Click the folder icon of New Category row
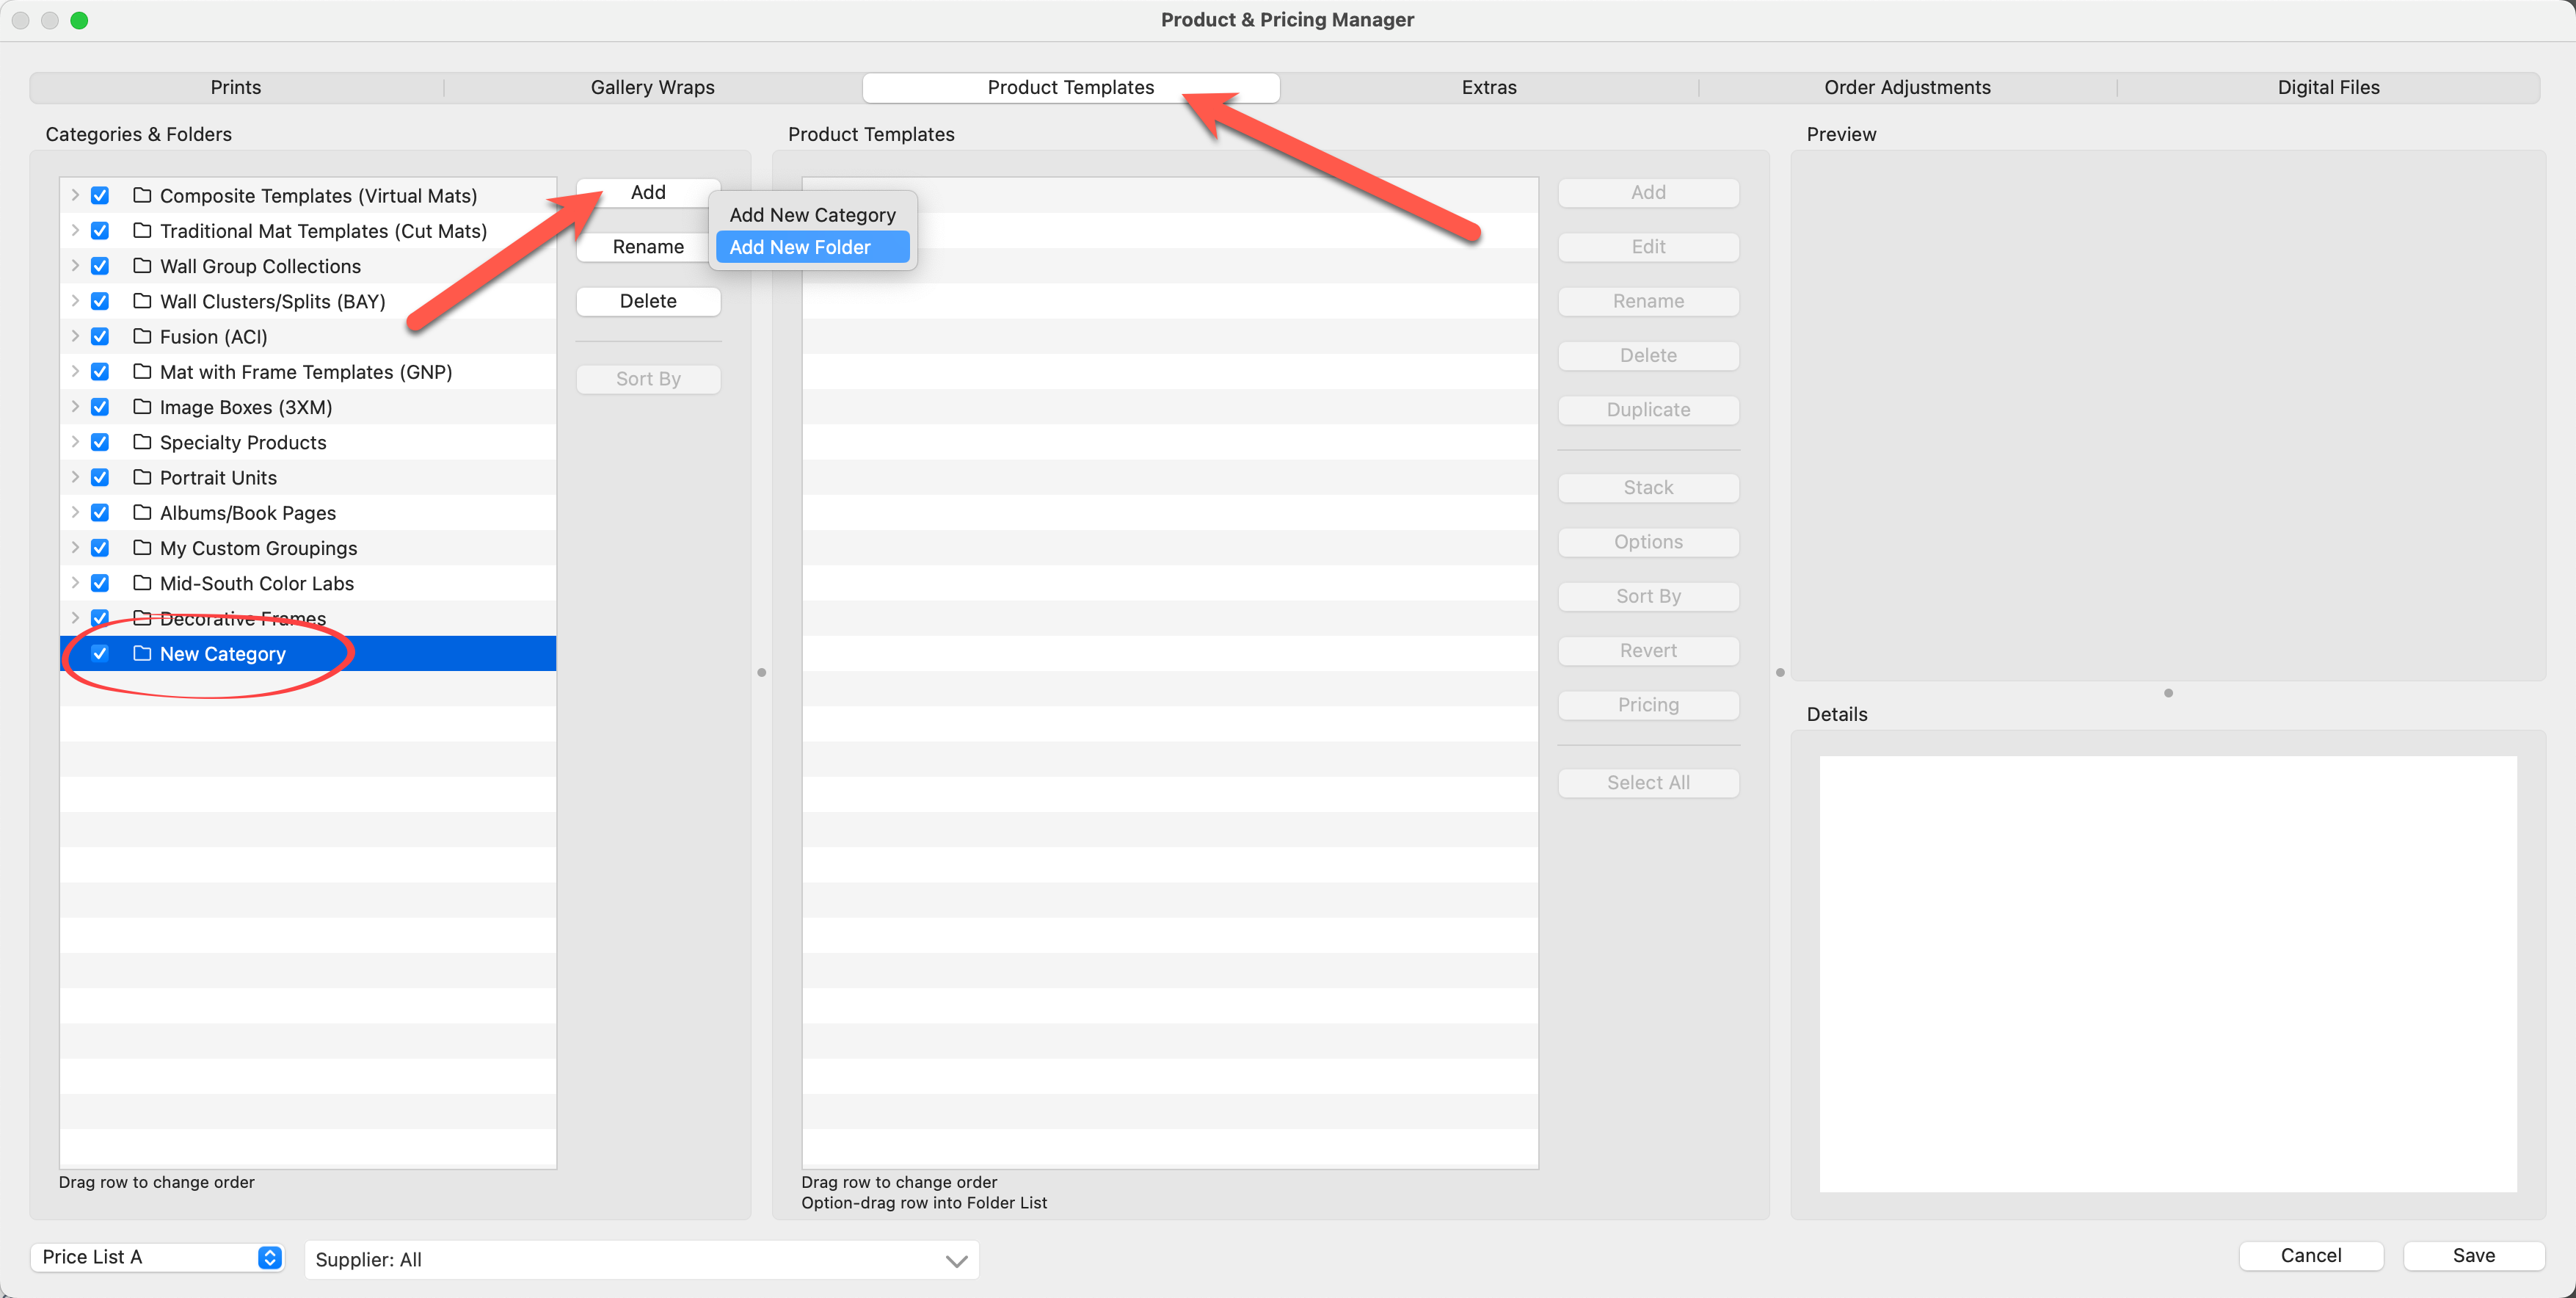This screenshot has width=2576, height=1298. 142,653
